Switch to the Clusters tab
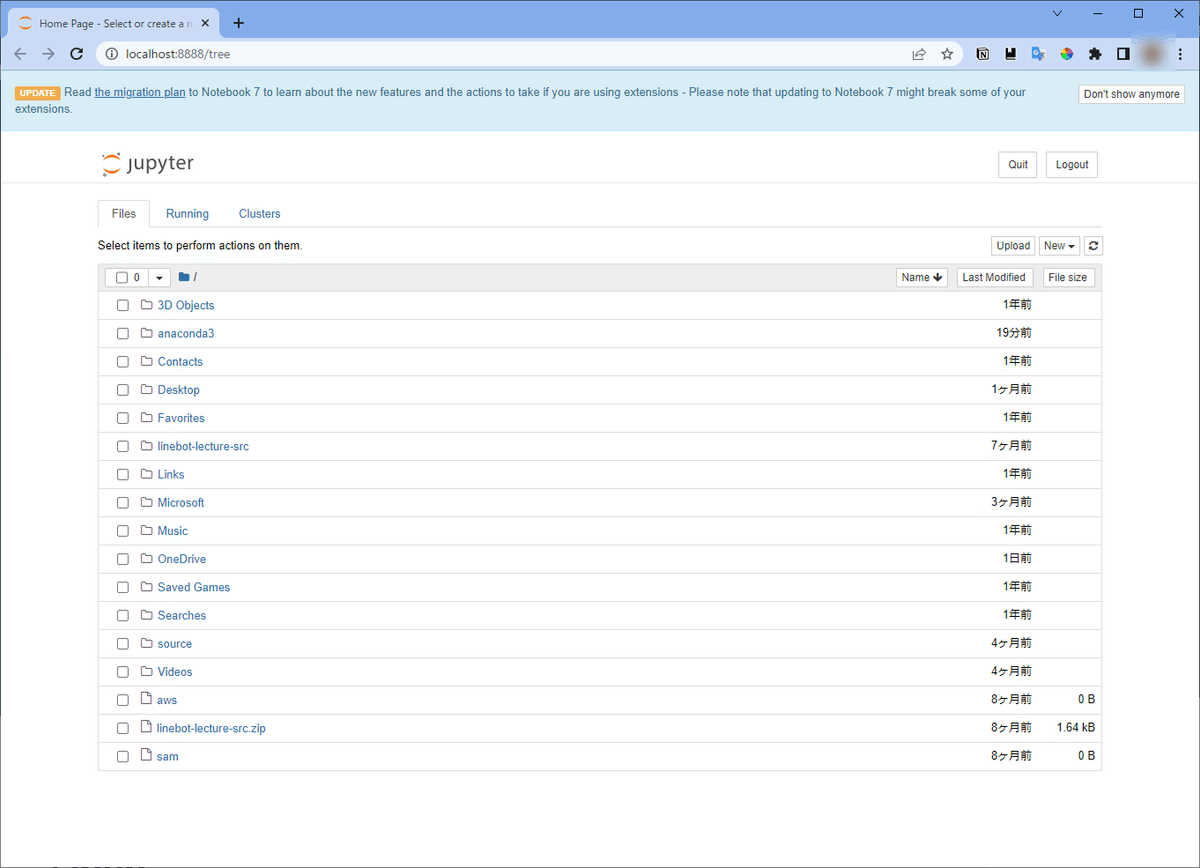The width and height of the screenshot is (1200, 868). click(x=260, y=214)
